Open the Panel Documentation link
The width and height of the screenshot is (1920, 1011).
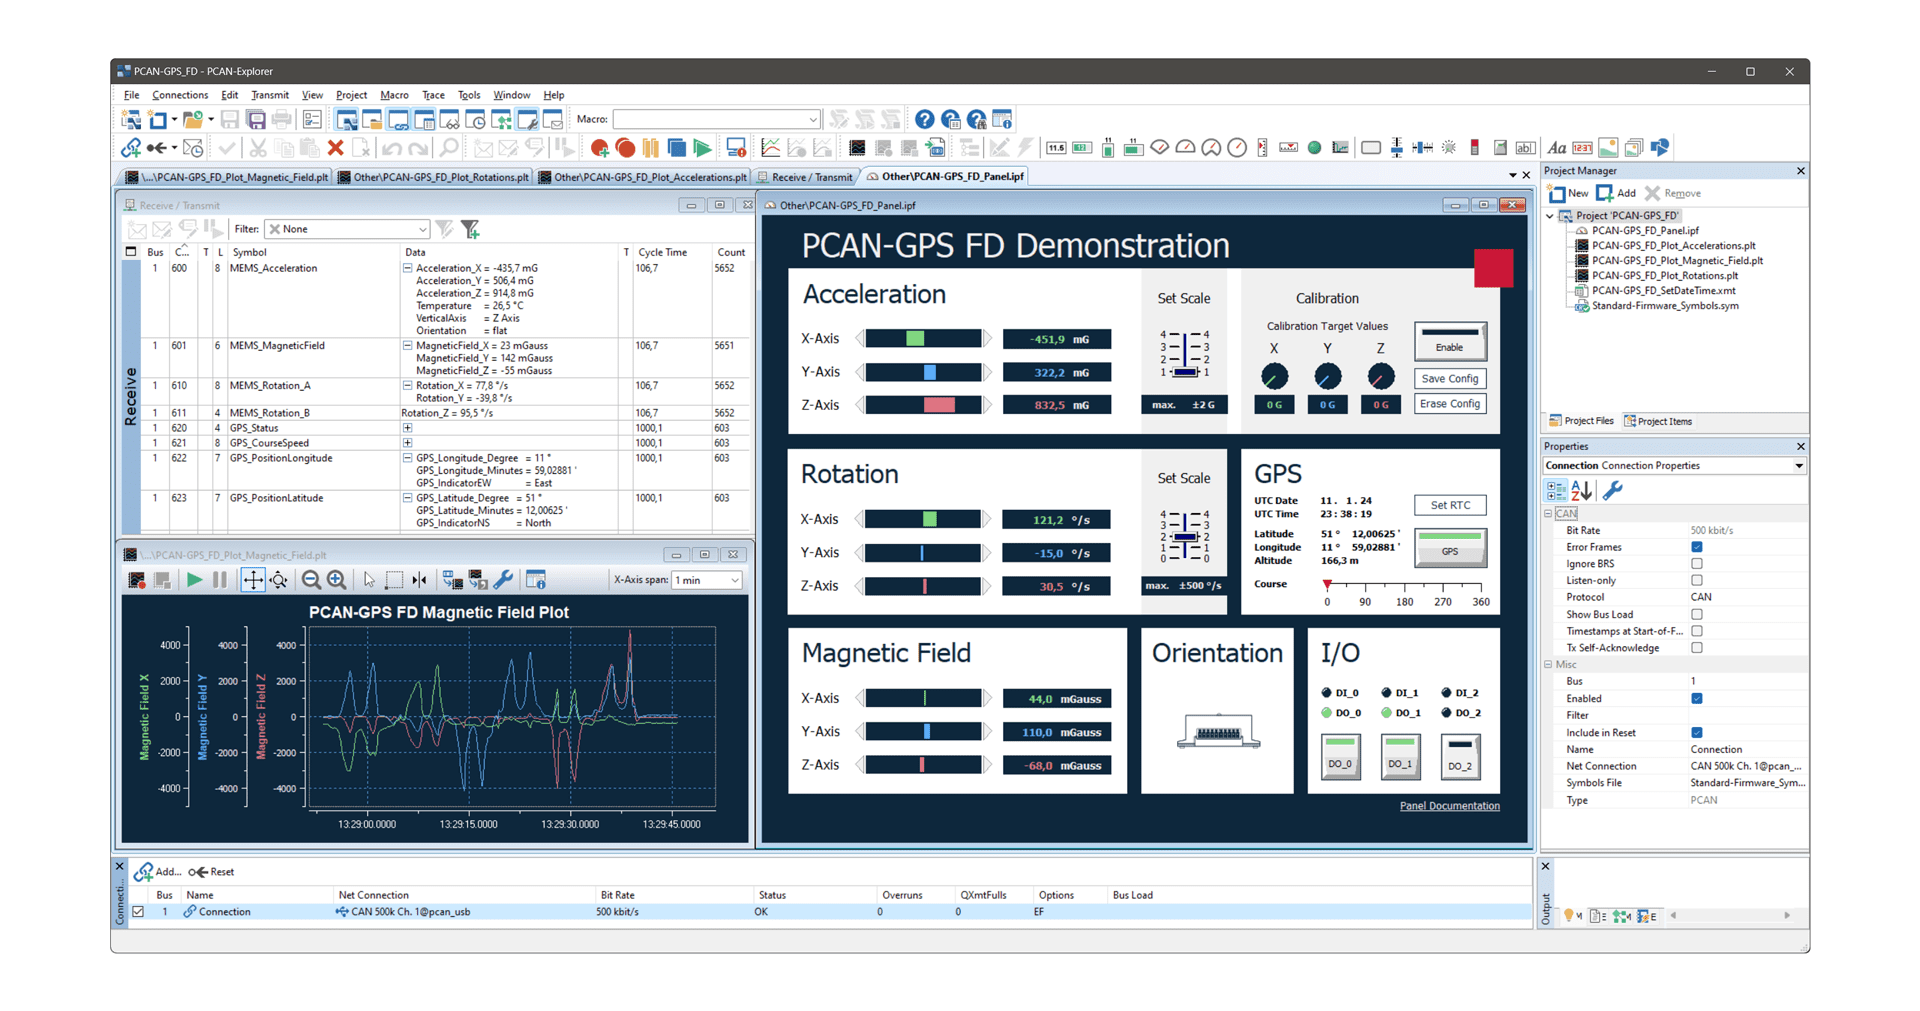1449,806
